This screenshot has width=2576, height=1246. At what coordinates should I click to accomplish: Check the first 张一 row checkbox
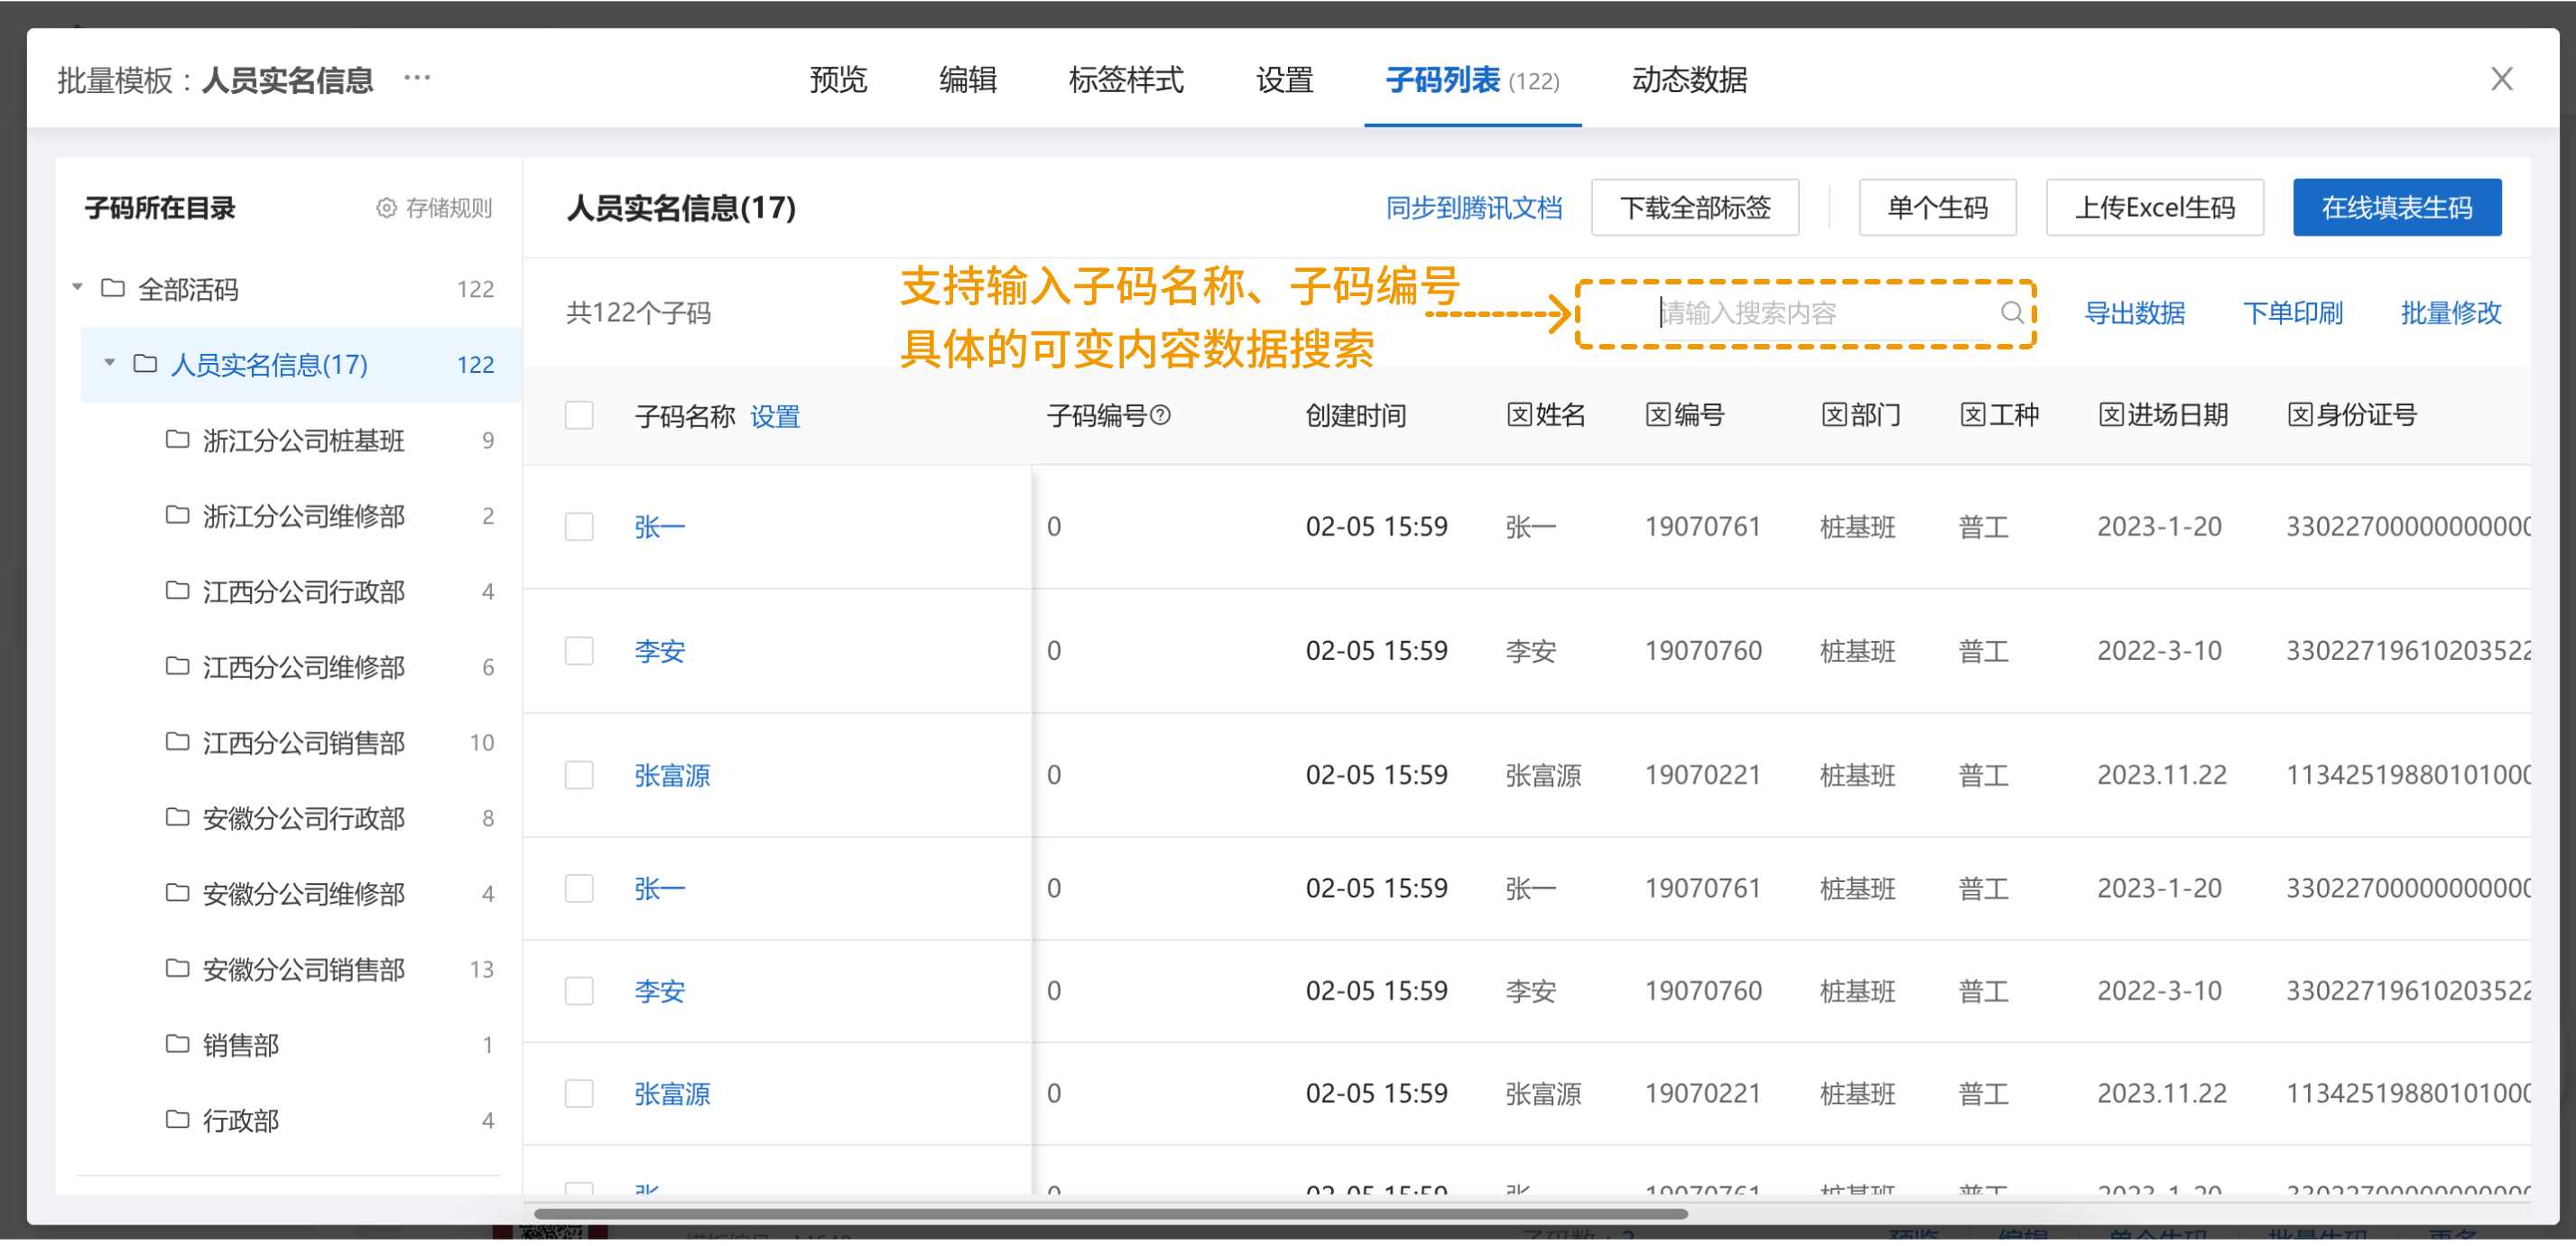(579, 527)
